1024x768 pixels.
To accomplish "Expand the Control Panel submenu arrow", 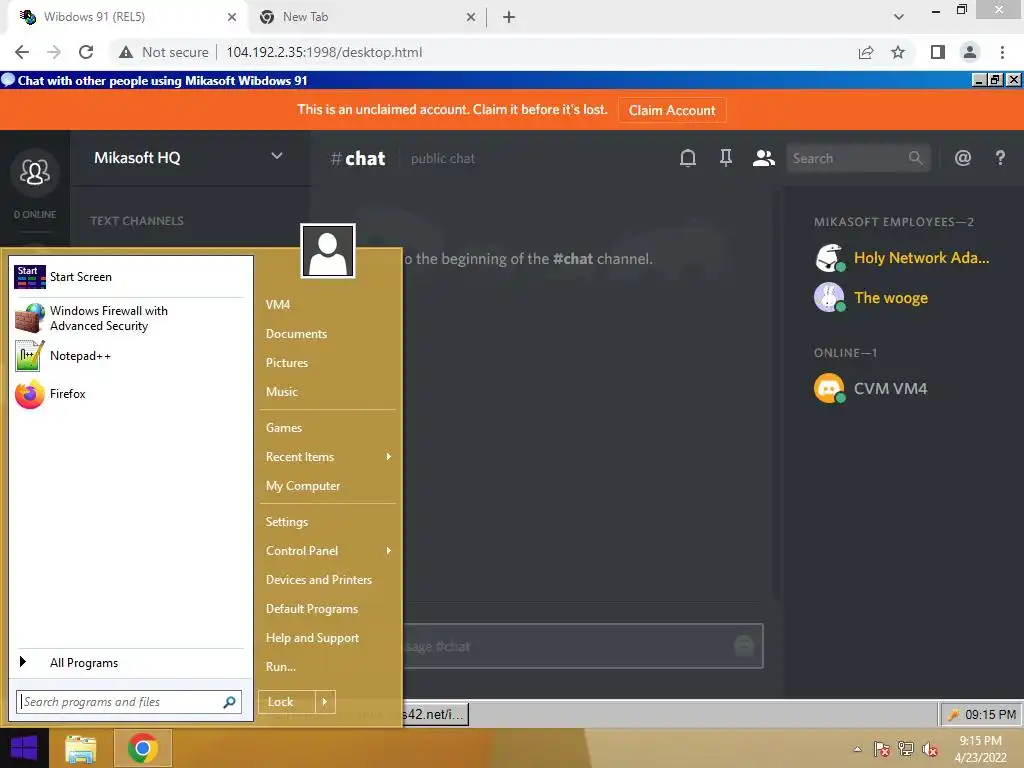I will pos(389,551).
